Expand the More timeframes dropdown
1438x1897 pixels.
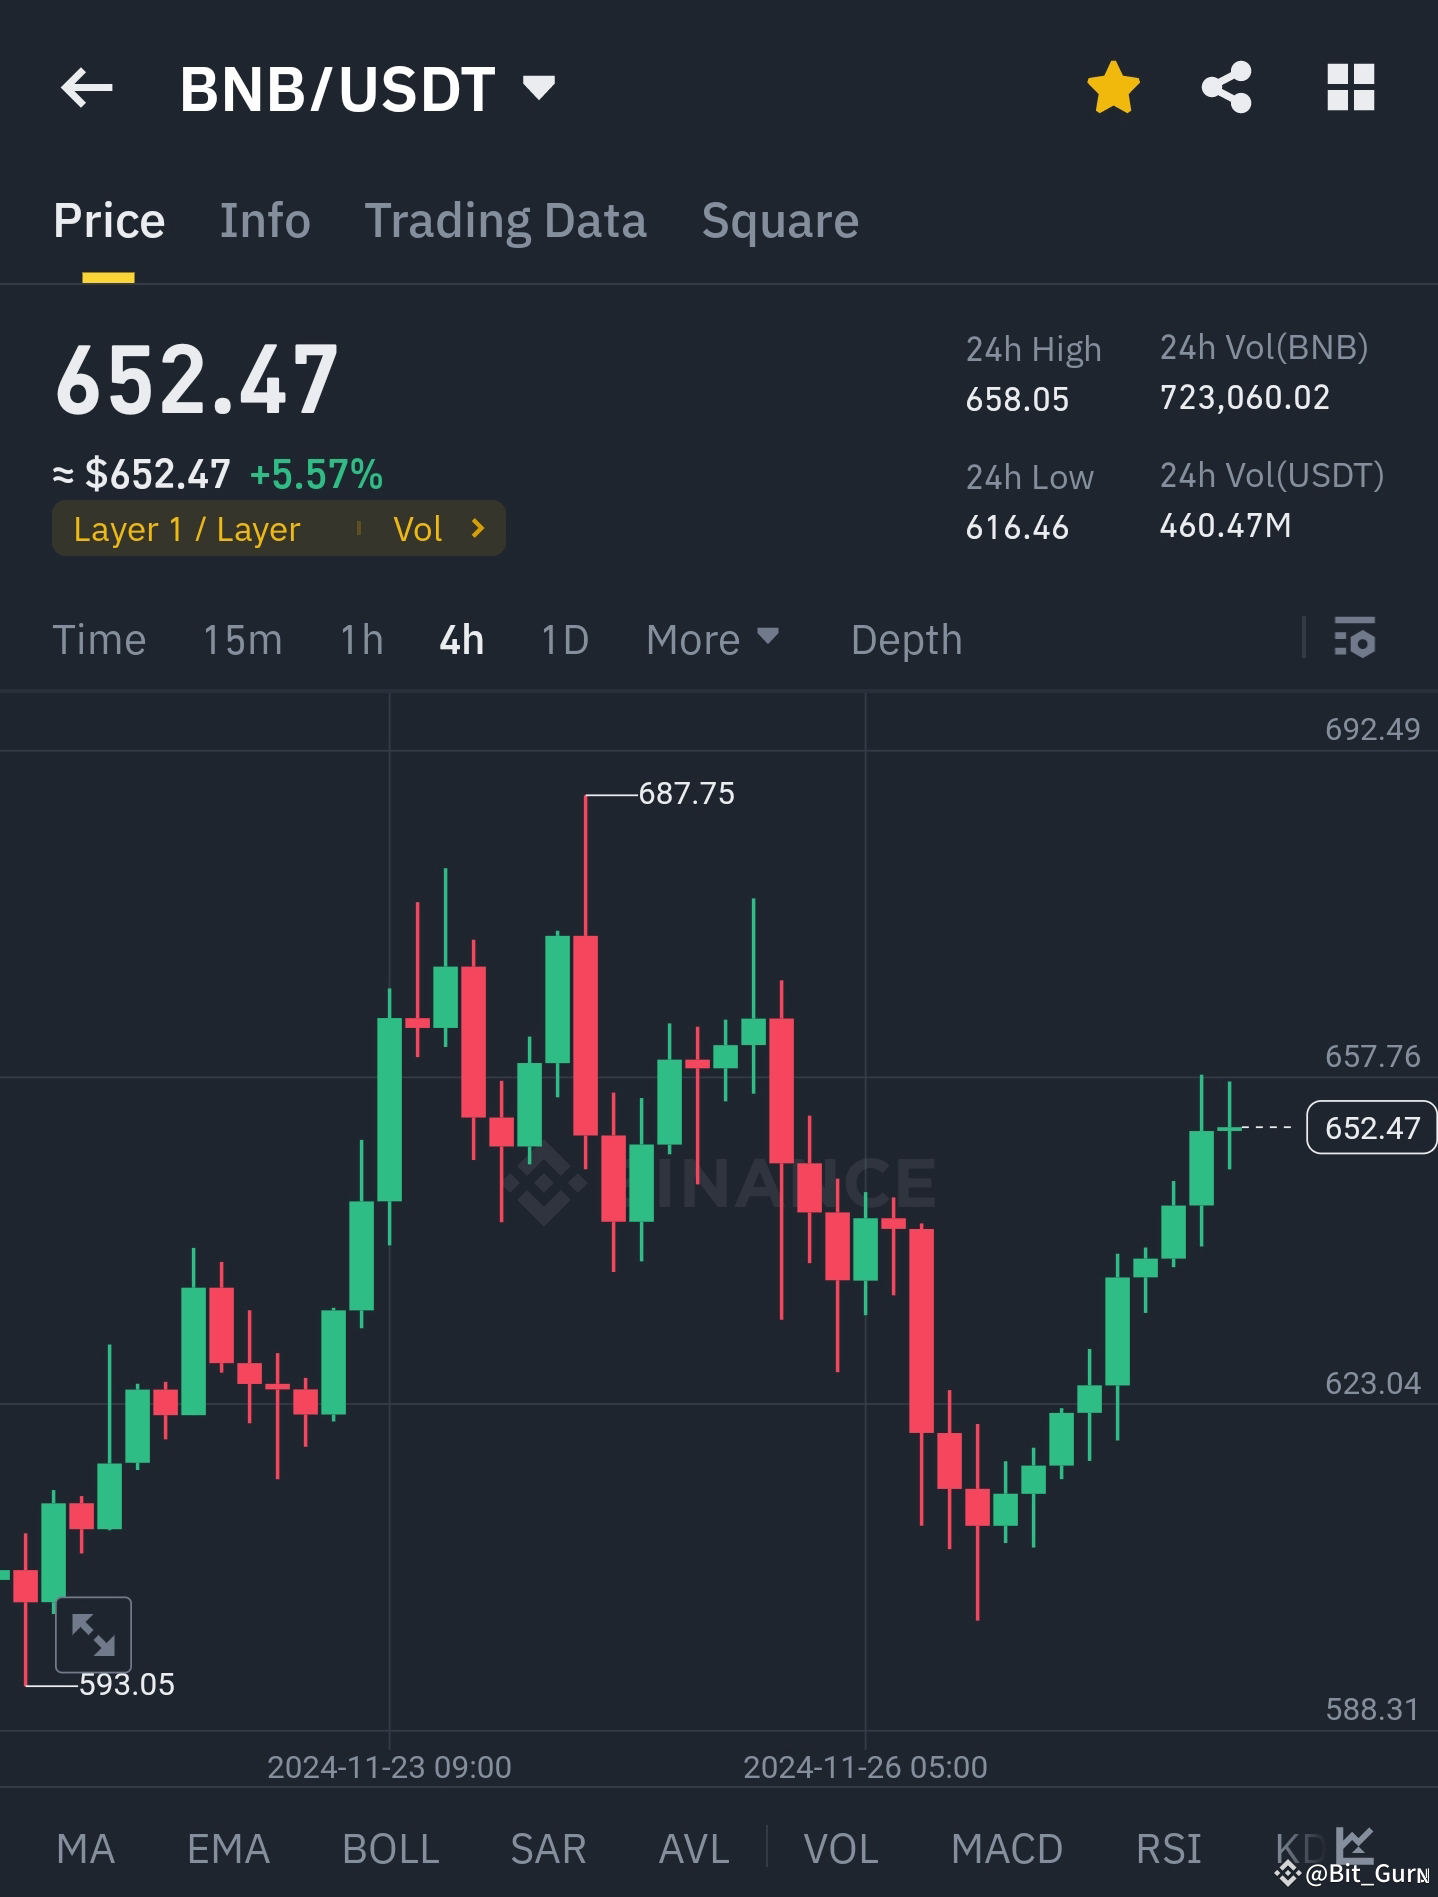click(x=713, y=639)
